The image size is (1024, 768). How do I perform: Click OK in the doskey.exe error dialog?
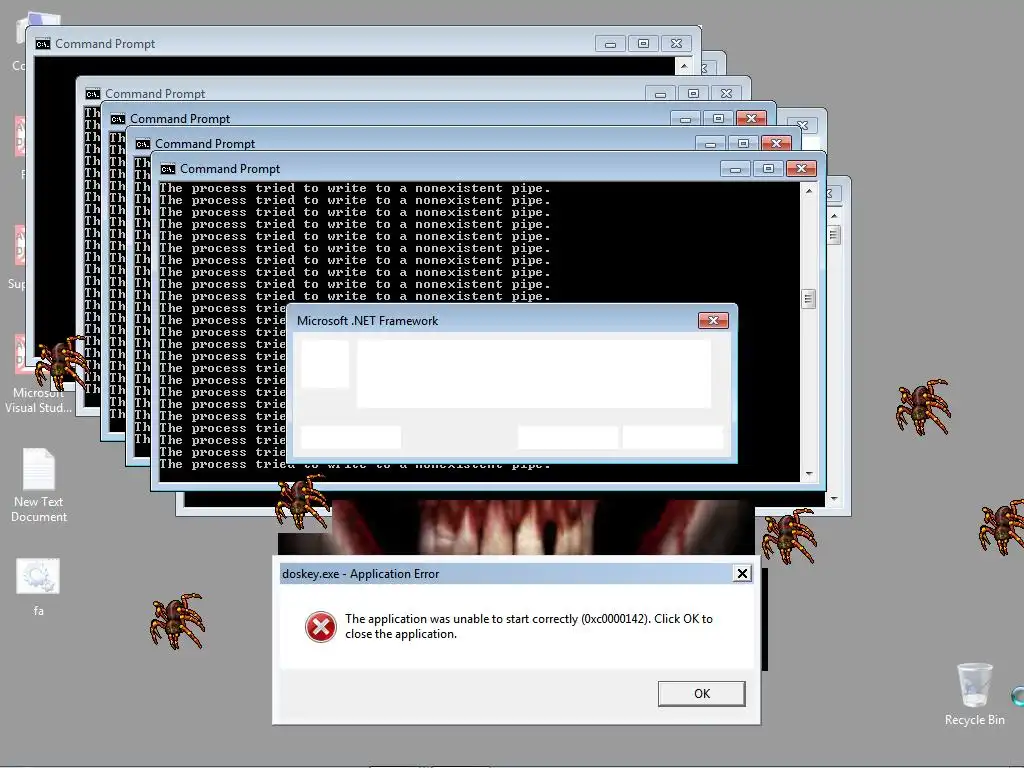pos(701,694)
